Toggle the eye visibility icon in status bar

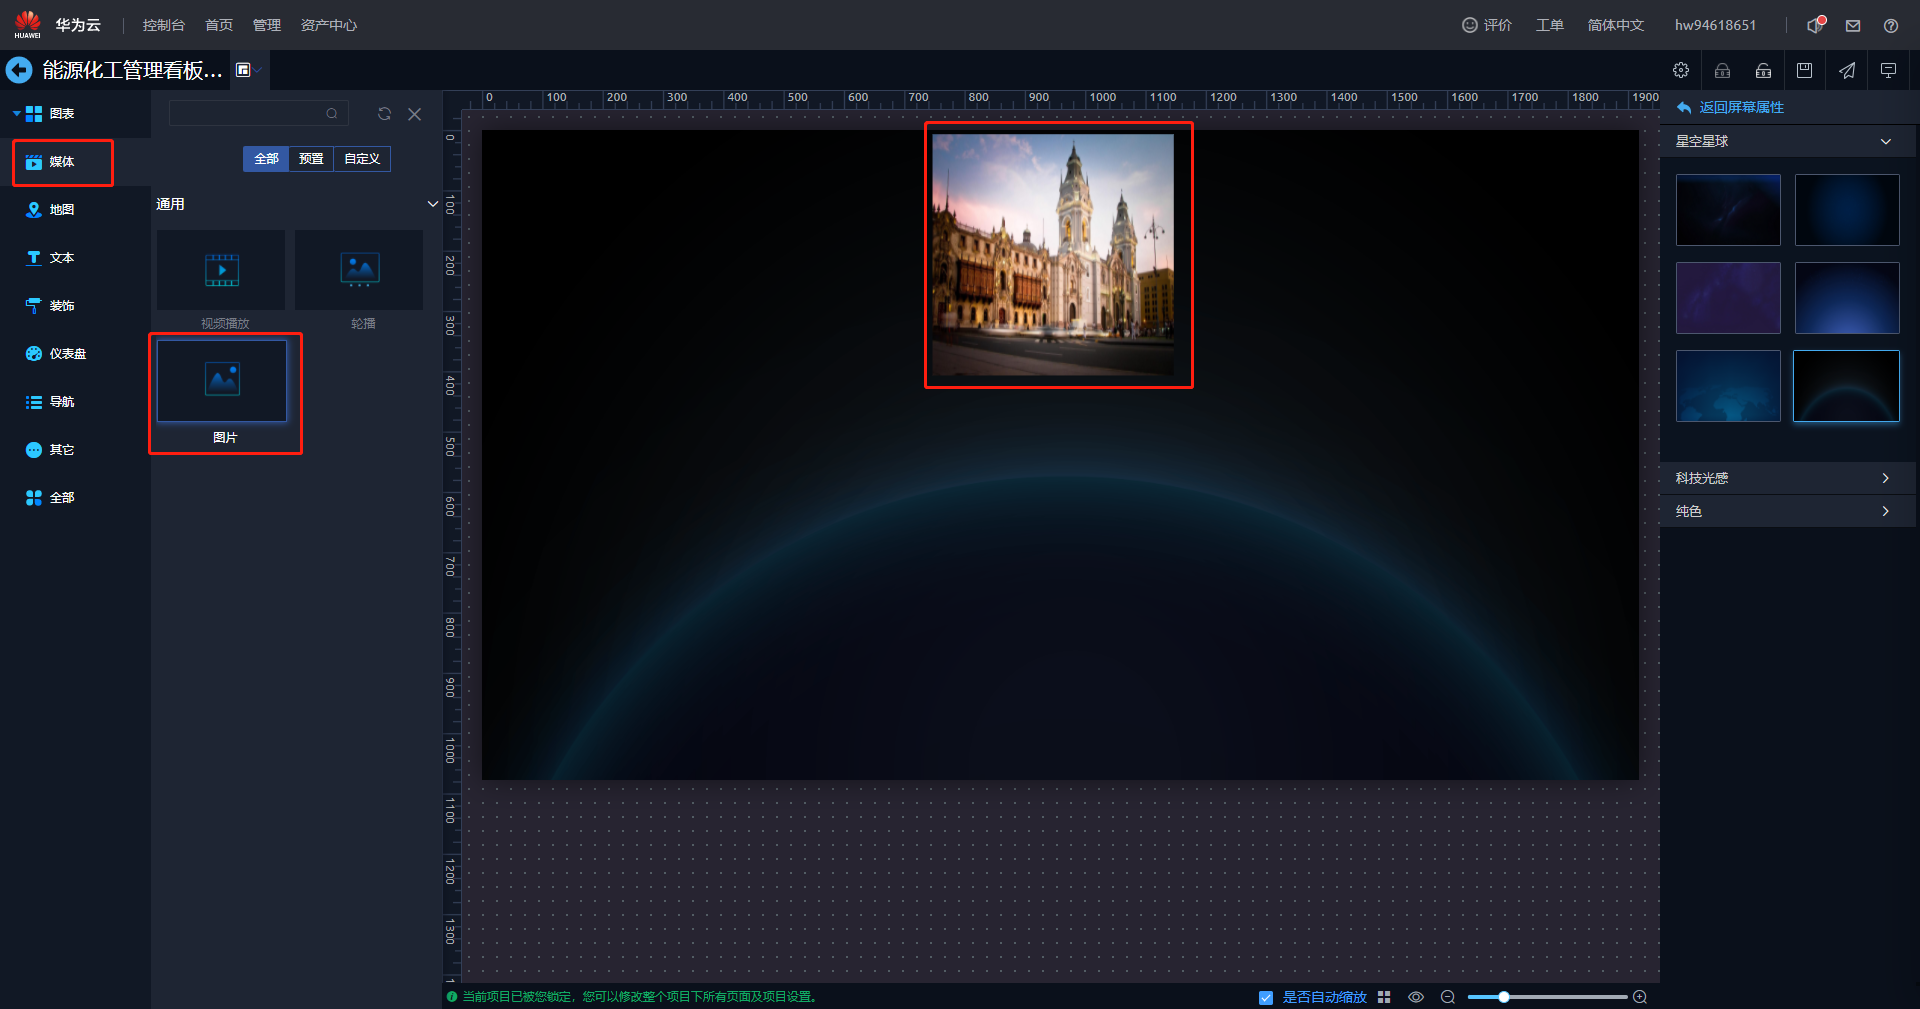pos(1416,997)
